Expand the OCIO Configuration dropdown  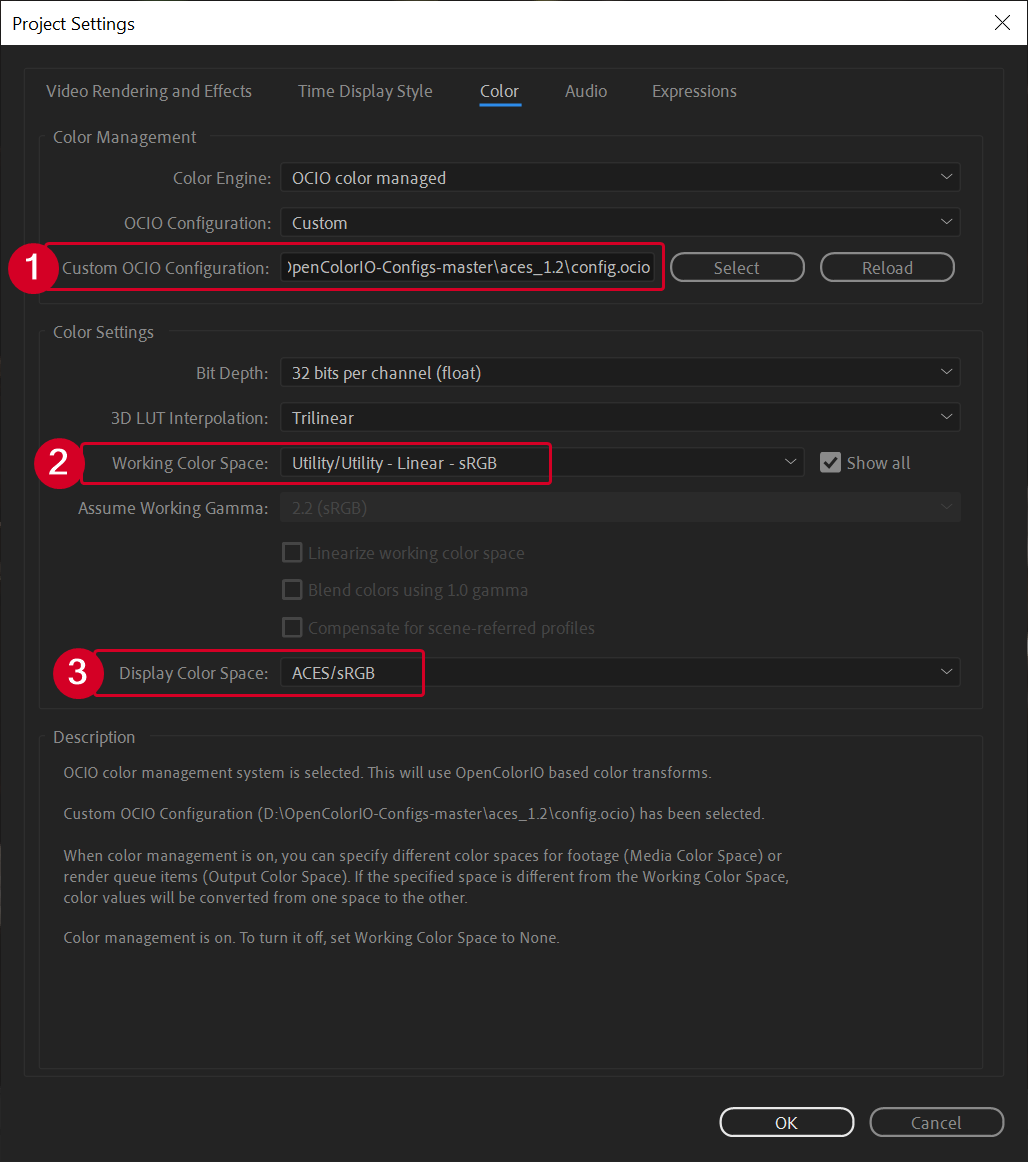[x=620, y=222]
